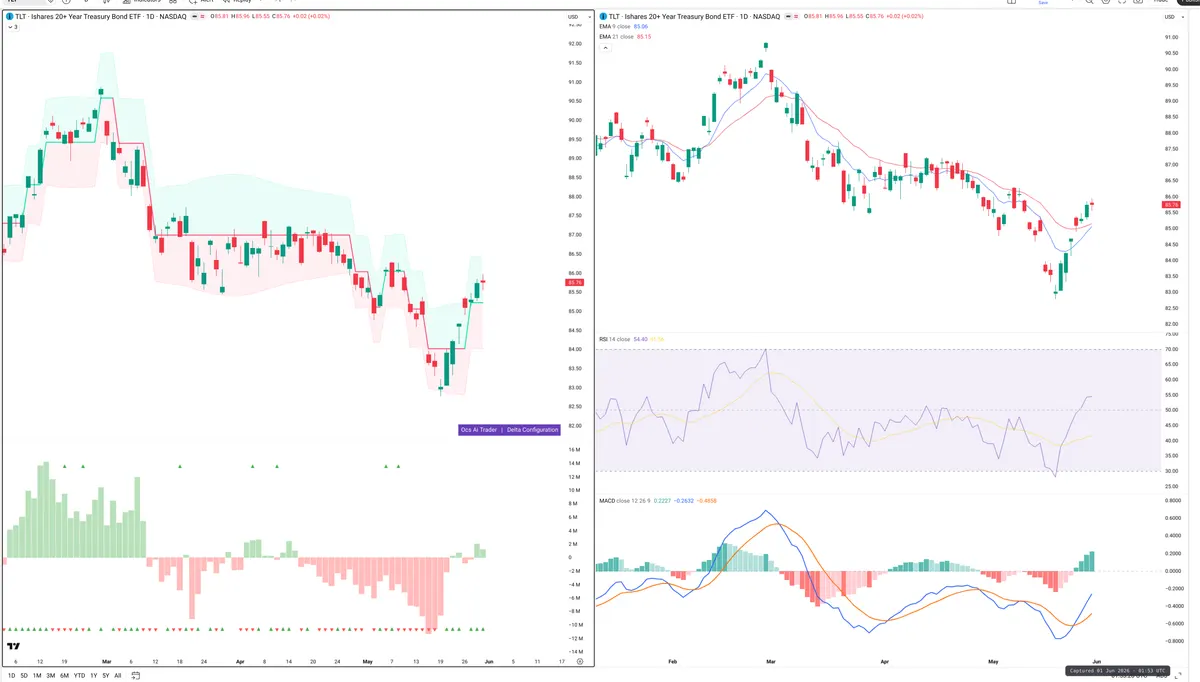Click the left chart TLT symbol title

[100, 17]
